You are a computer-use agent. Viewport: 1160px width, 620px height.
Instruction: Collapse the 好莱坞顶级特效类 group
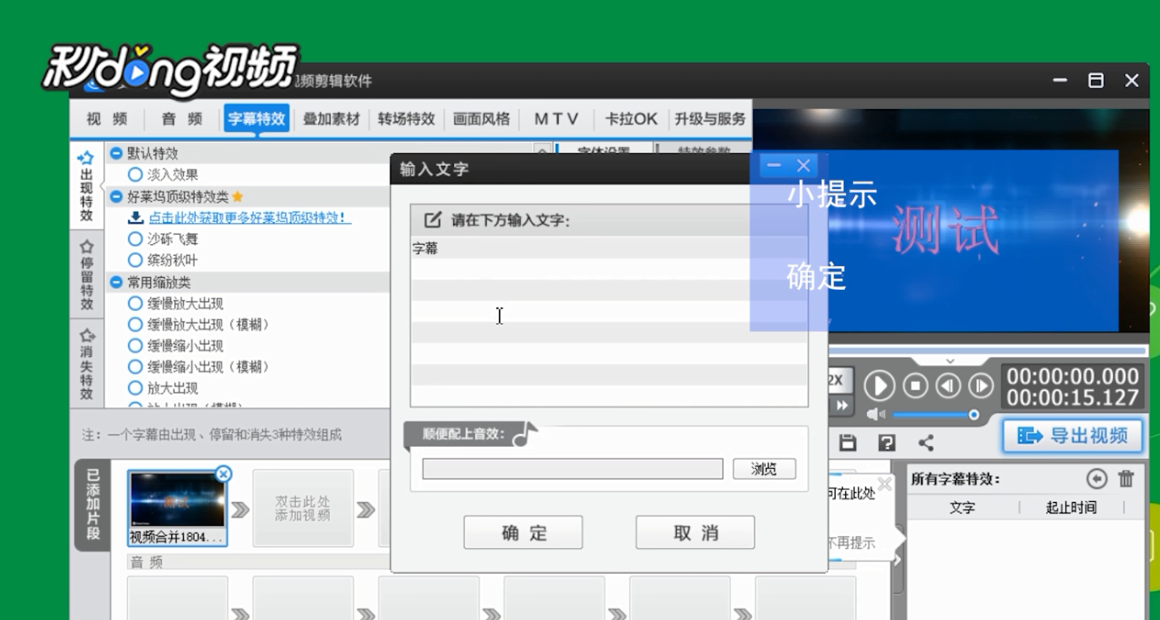point(116,197)
